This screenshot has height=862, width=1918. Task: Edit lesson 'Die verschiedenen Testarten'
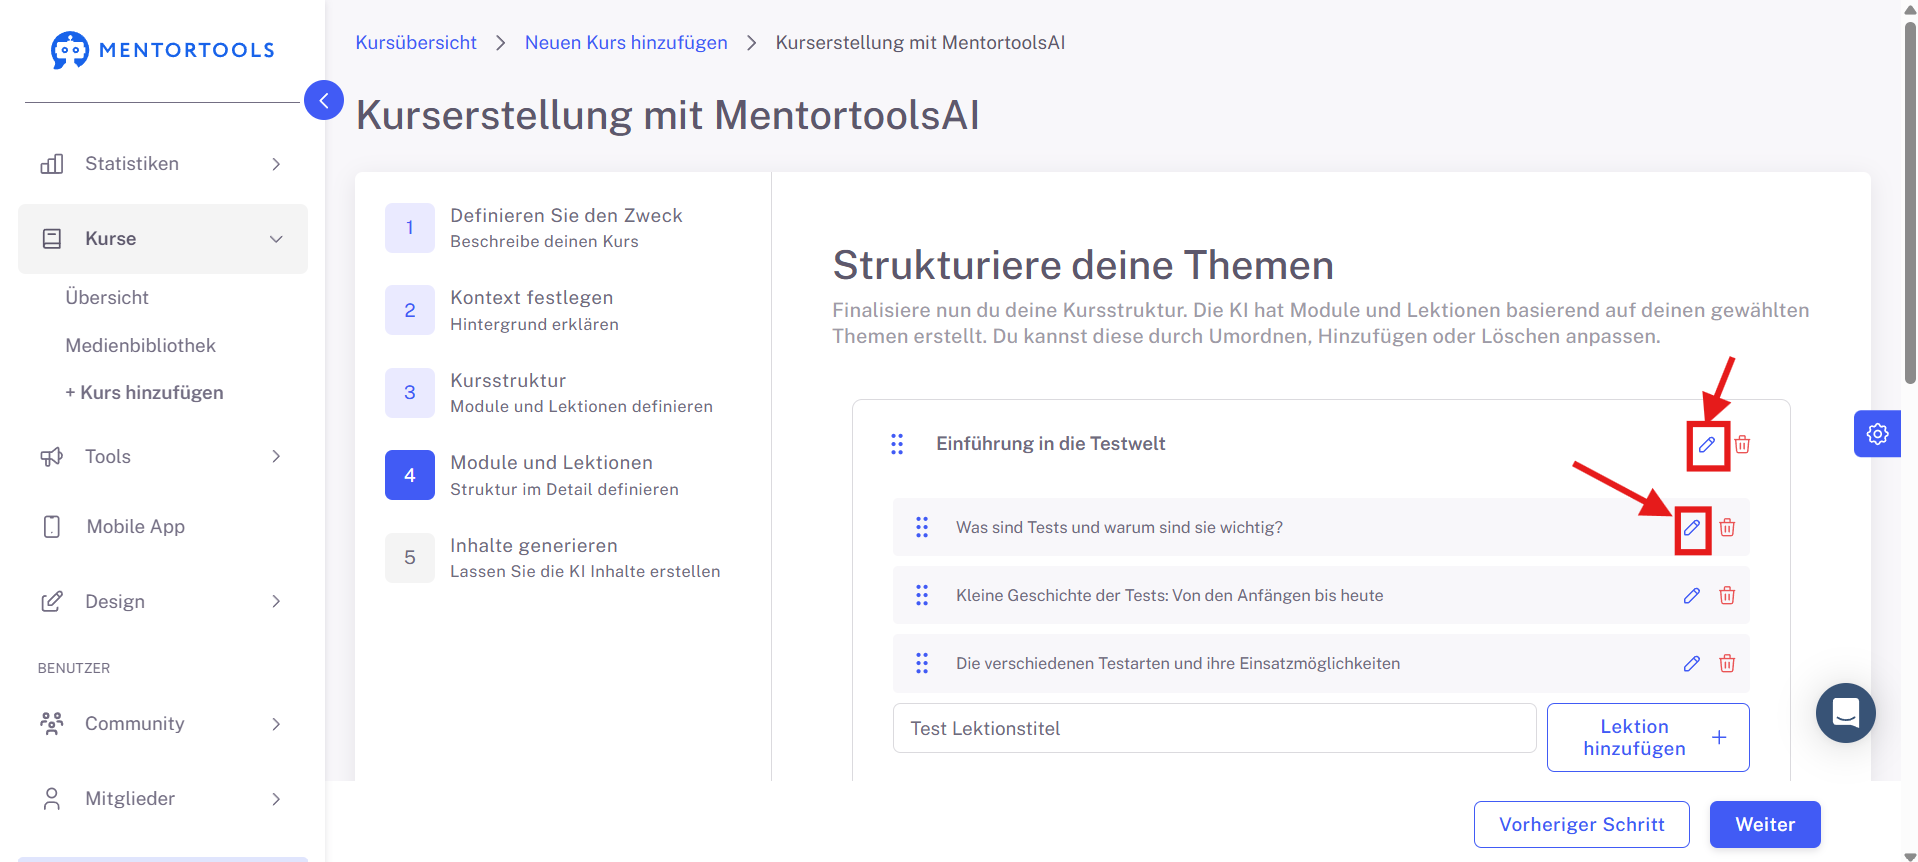click(1692, 664)
